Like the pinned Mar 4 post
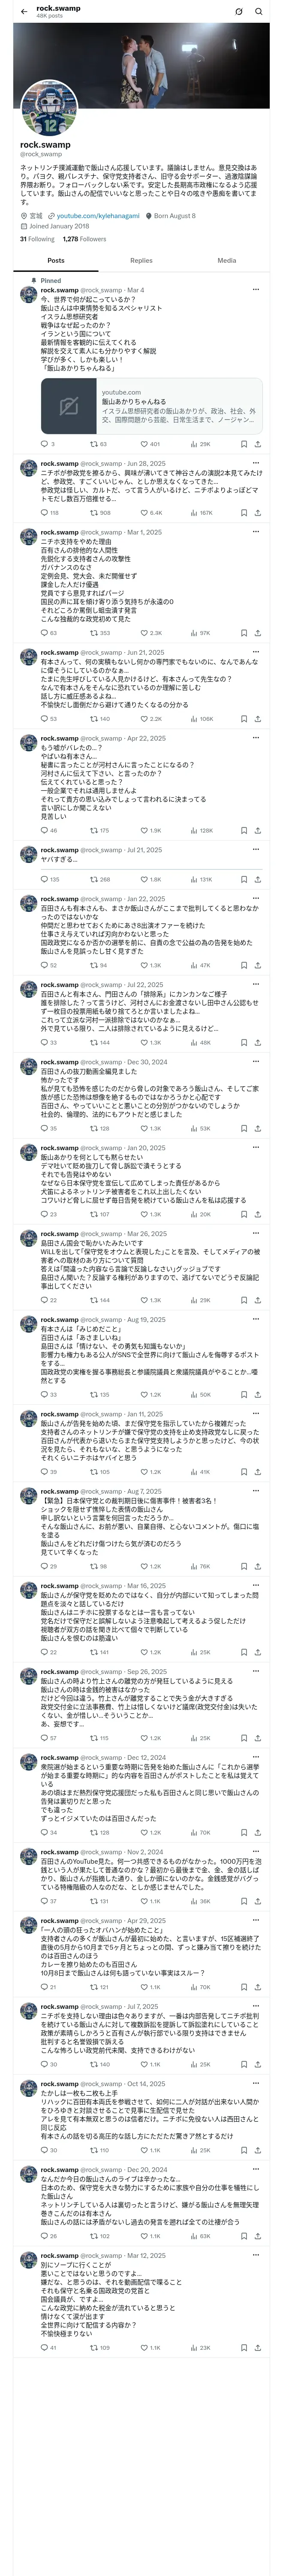This screenshot has width=283, height=2576. (150, 443)
